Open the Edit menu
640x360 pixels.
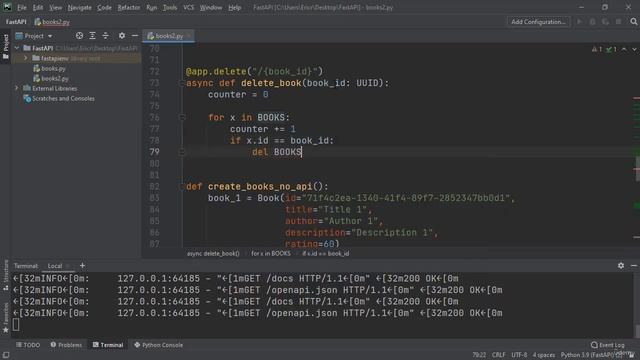pyautogui.click(x=38, y=7)
